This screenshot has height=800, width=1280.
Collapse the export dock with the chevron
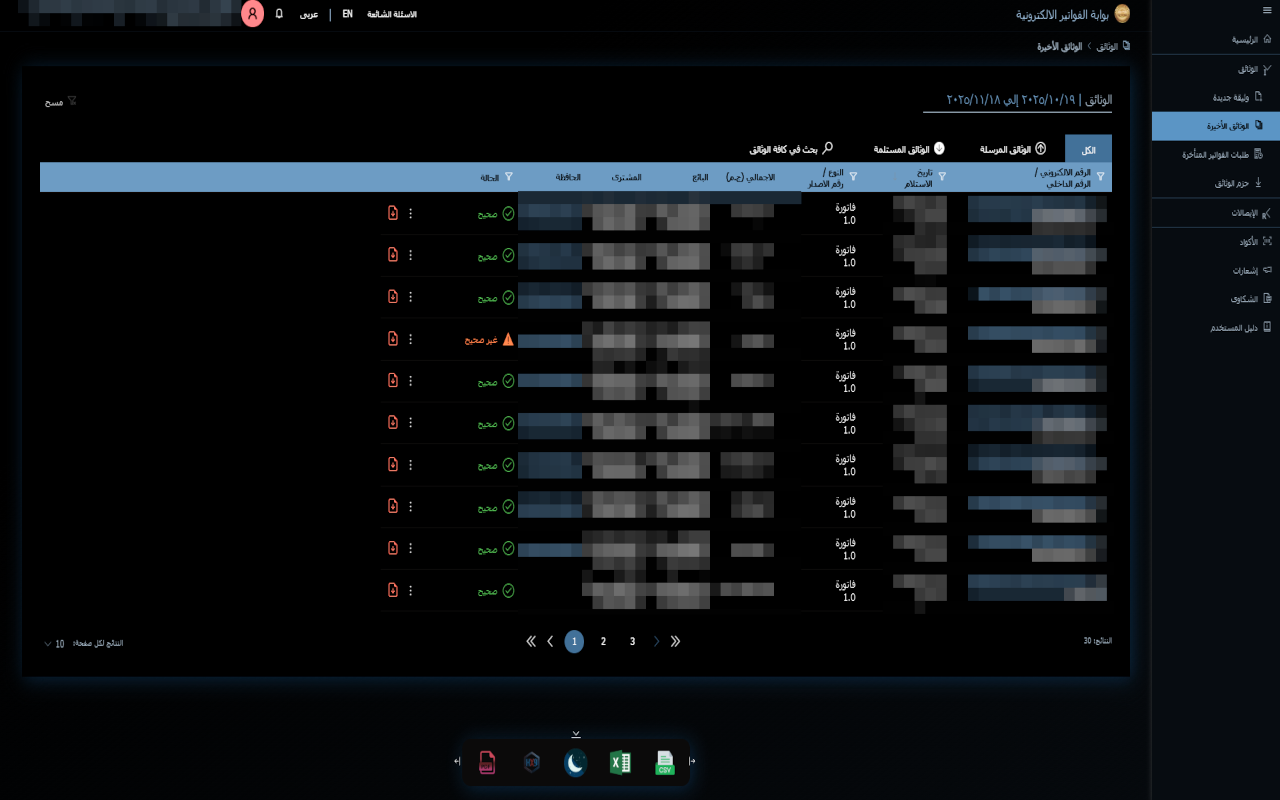click(x=576, y=734)
